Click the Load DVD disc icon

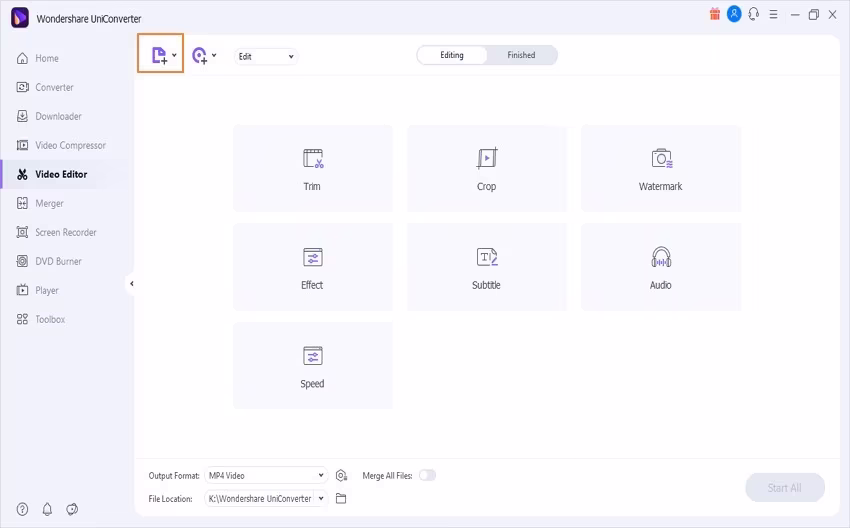tap(199, 55)
